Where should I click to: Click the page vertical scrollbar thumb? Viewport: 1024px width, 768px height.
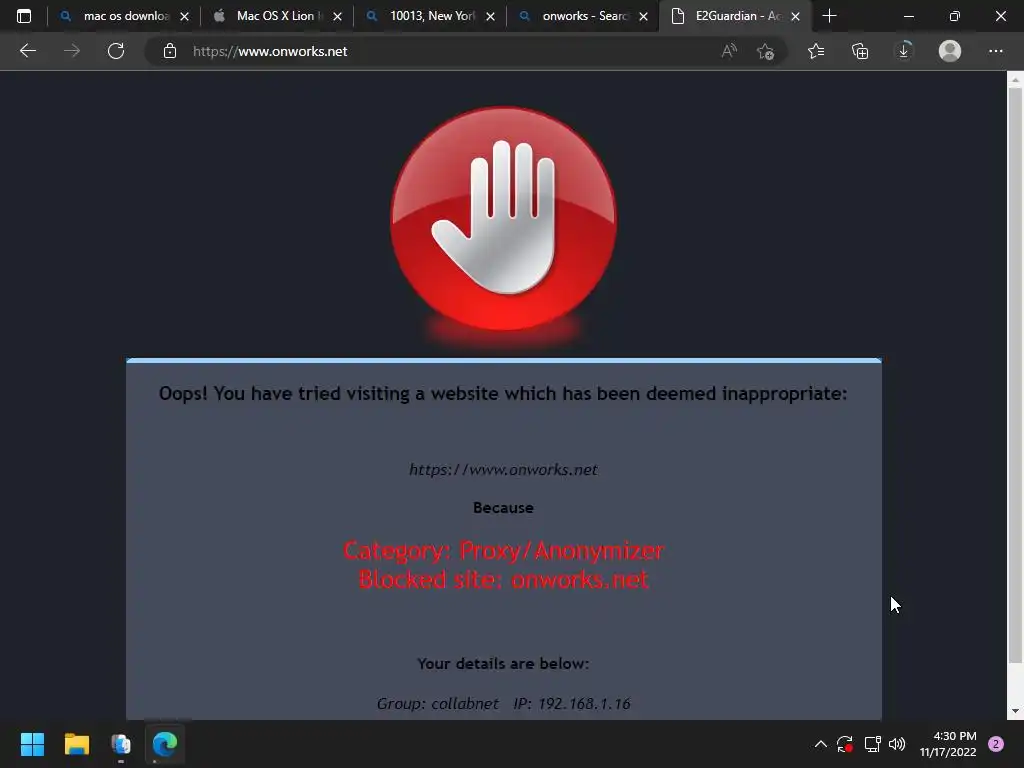point(1015,376)
